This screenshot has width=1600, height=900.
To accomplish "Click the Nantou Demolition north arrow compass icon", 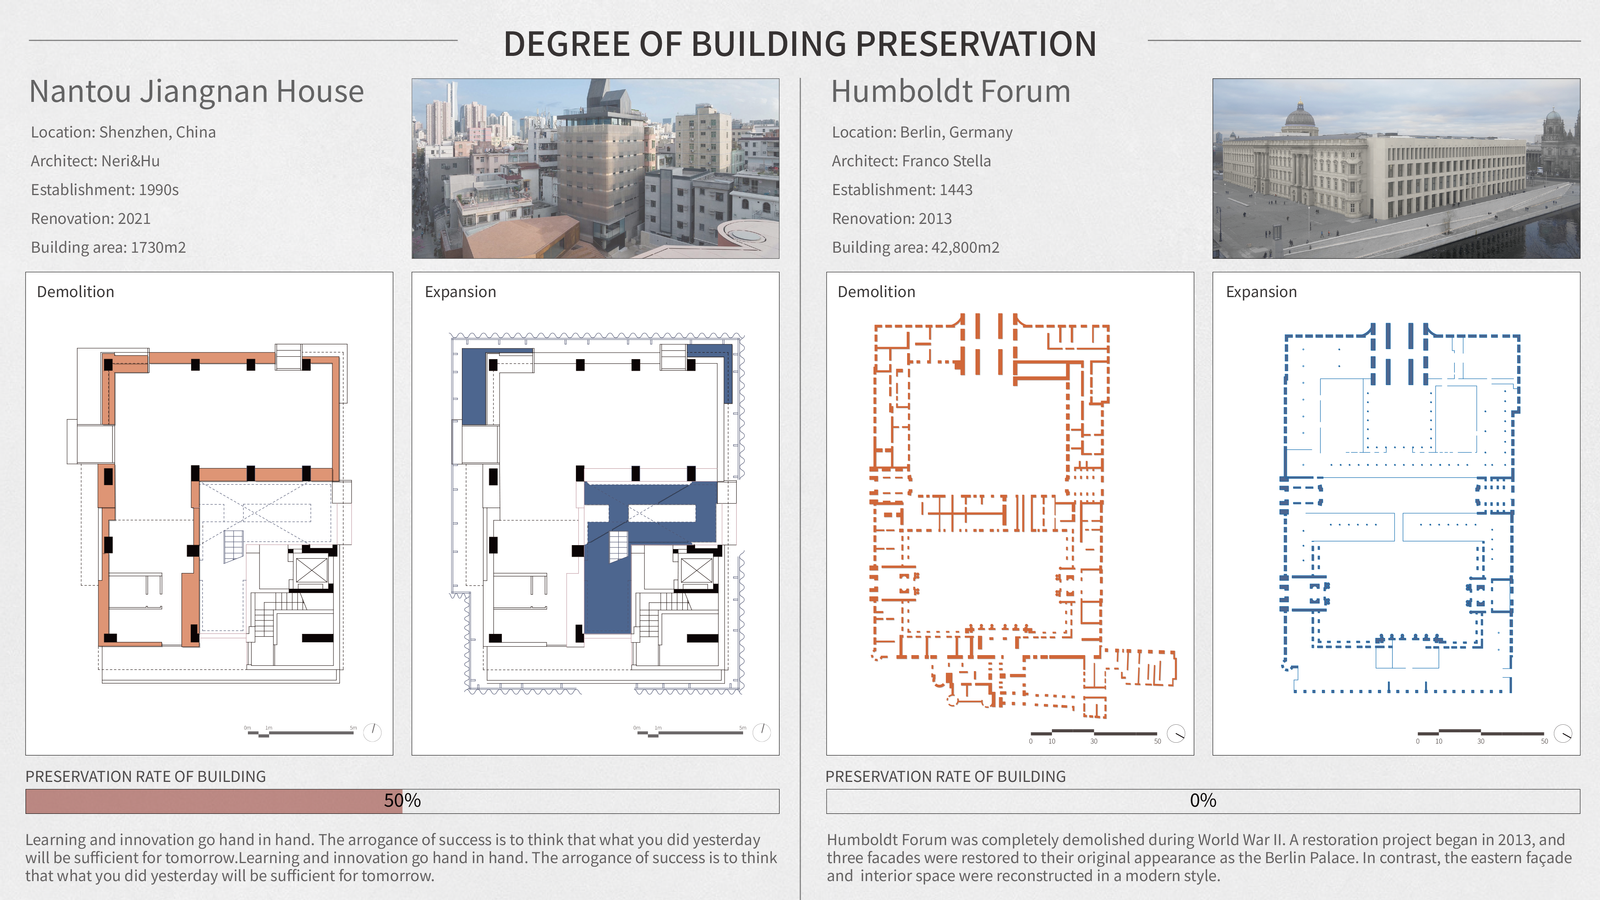I will 372,732.
